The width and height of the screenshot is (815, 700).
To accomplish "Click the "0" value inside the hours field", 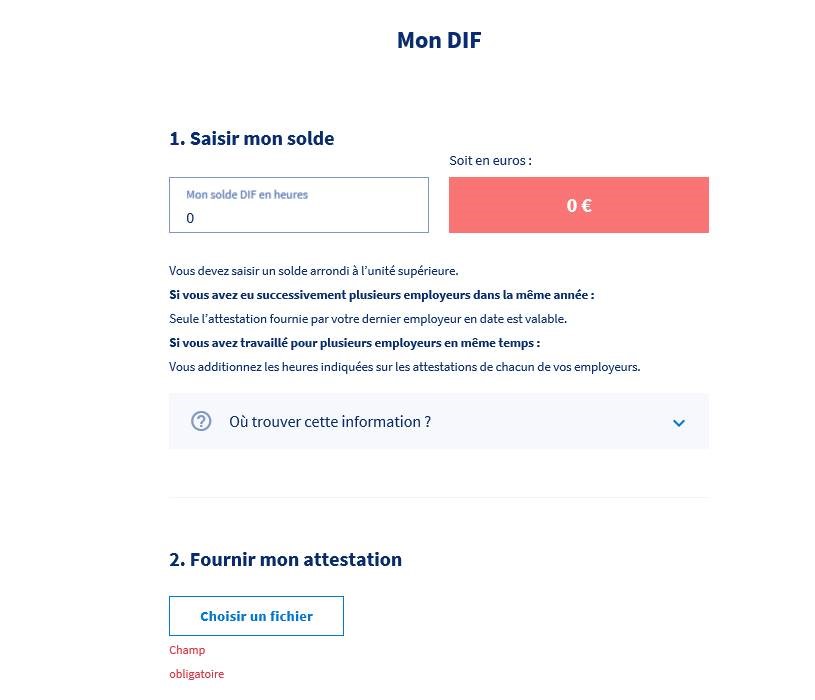I will [191, 218].
